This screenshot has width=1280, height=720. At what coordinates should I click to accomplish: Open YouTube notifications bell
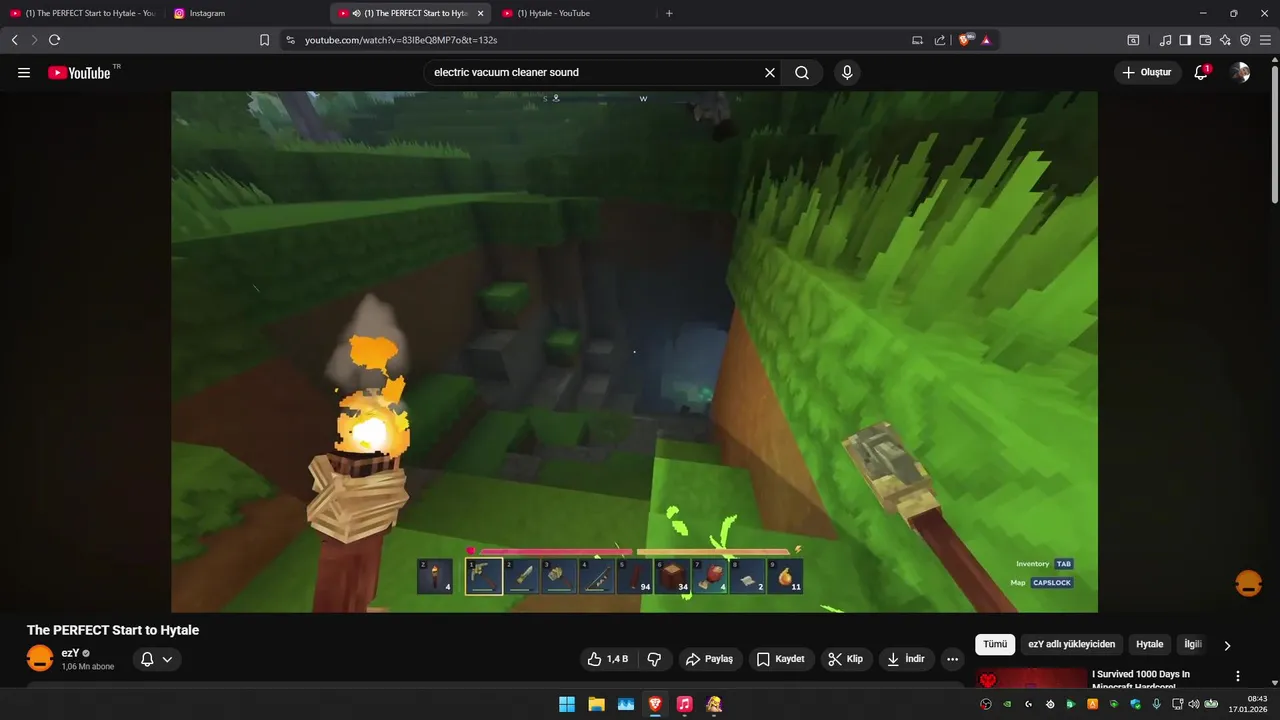pos(1201,72)
